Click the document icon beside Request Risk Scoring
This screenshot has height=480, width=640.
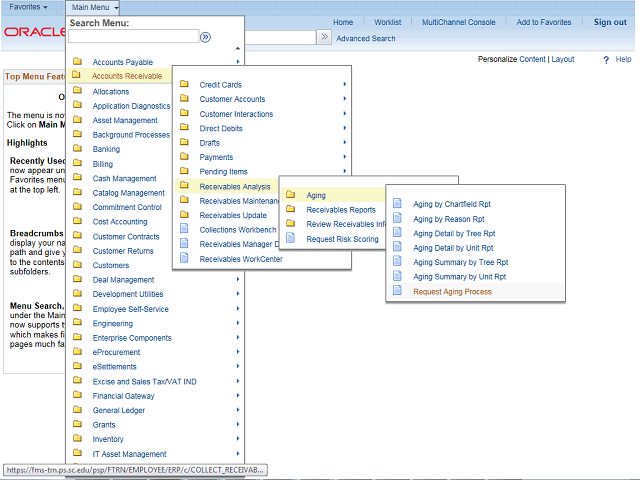coord(291,239)
